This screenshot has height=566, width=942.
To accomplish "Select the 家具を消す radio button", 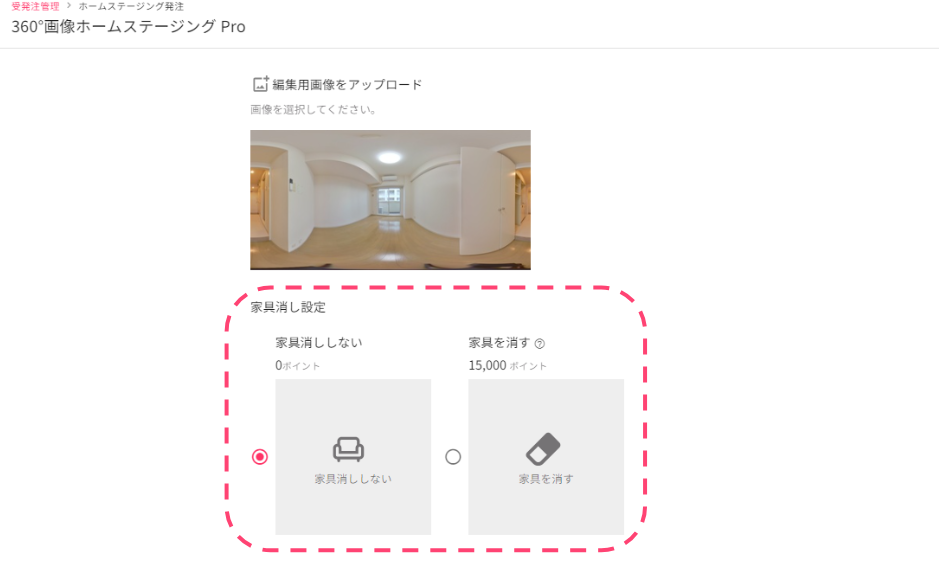I will click(453, 457).
